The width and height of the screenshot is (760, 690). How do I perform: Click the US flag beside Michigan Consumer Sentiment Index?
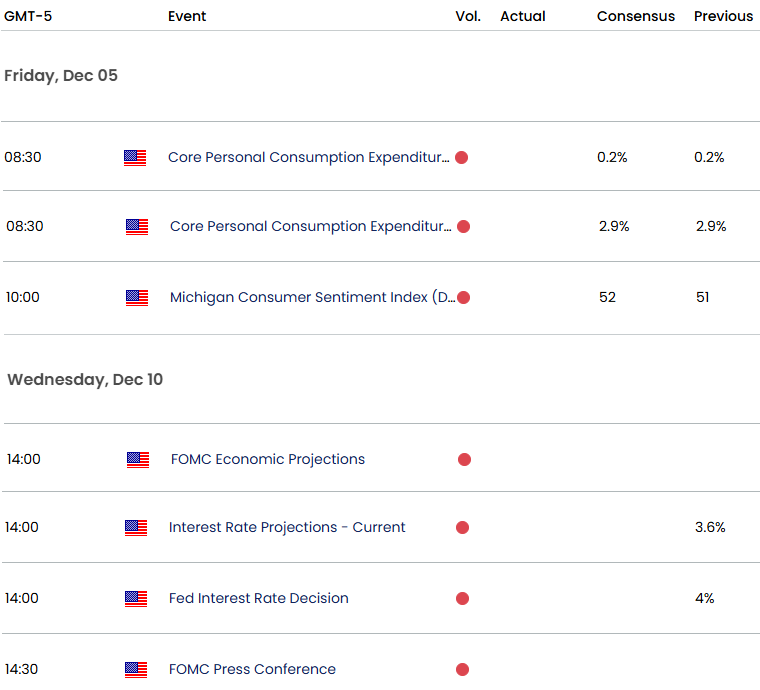(x=137, y=297)
